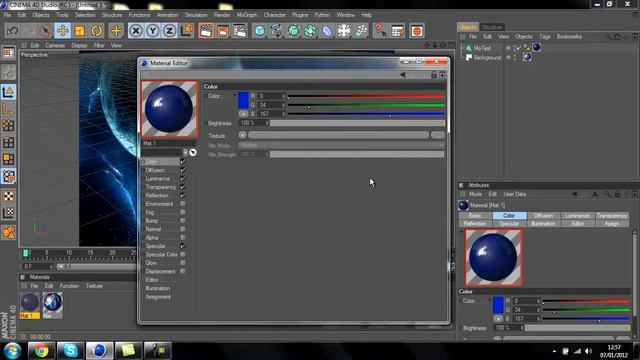Screen dimensions: 640x360
Task: Toggle MoText enabled green checkmark
Action: [518, 48]
